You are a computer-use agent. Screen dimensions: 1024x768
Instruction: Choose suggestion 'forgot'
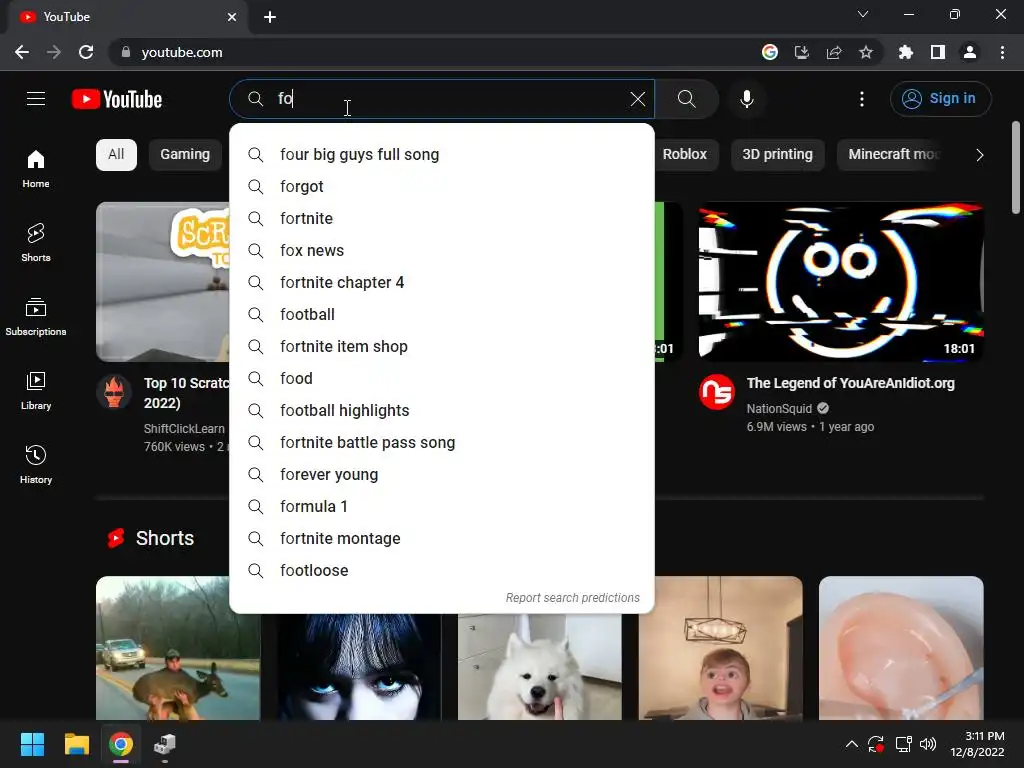pos(441,187)
